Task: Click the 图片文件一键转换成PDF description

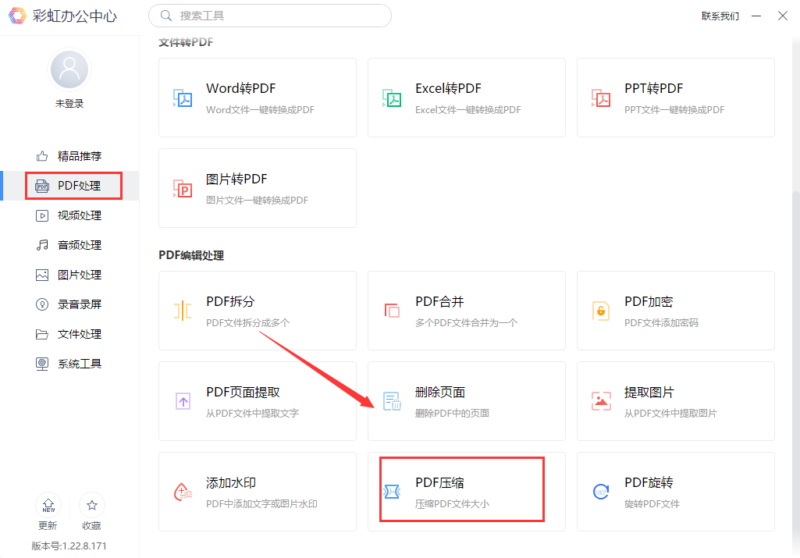Action: [257, 200]
